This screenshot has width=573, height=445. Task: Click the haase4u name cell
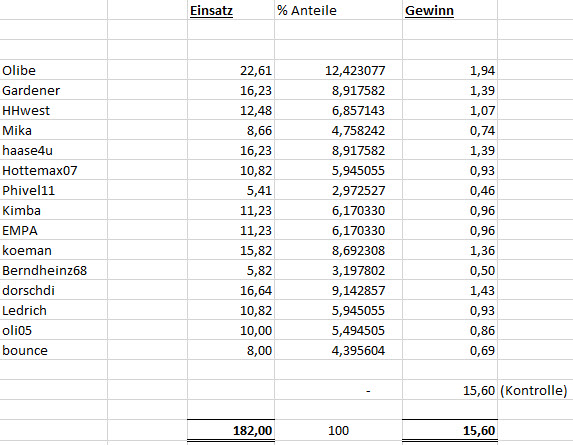click(54, 150)
